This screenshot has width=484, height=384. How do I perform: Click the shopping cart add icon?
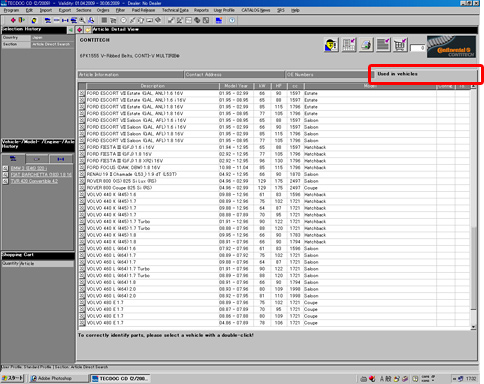pos(400,45)
